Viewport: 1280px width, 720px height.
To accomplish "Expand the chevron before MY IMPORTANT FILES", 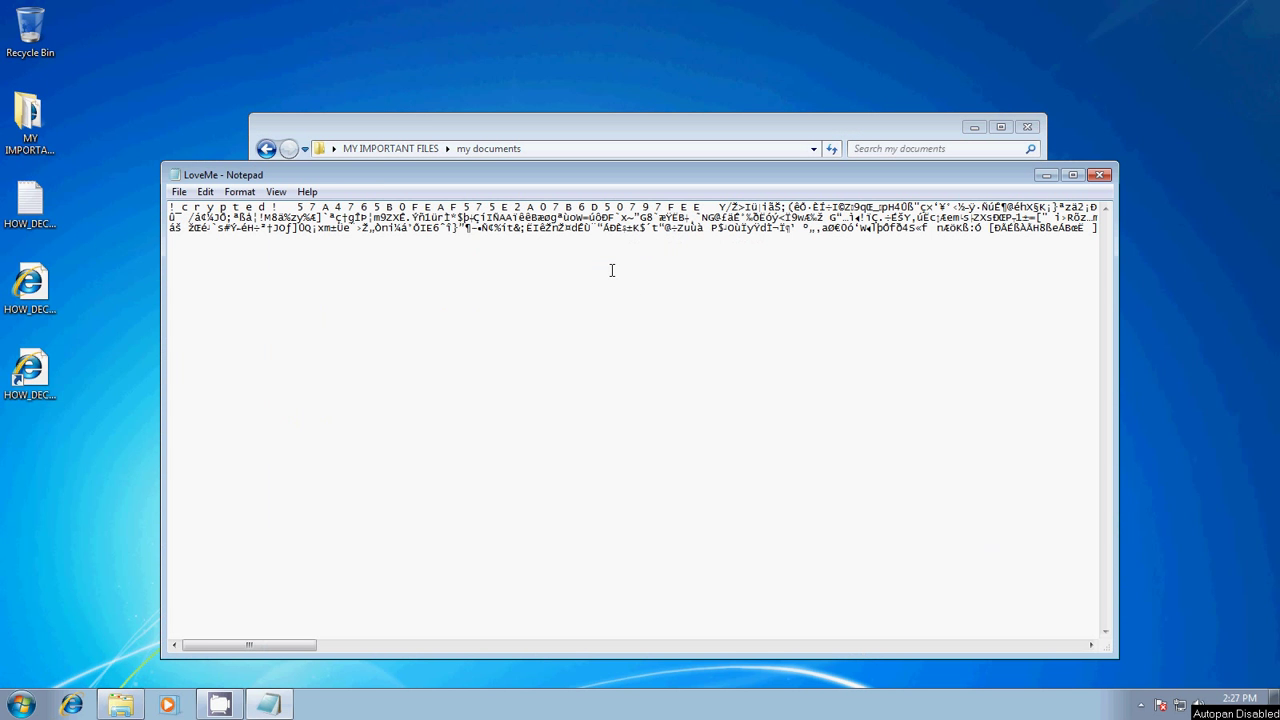I will click(334, 149).
